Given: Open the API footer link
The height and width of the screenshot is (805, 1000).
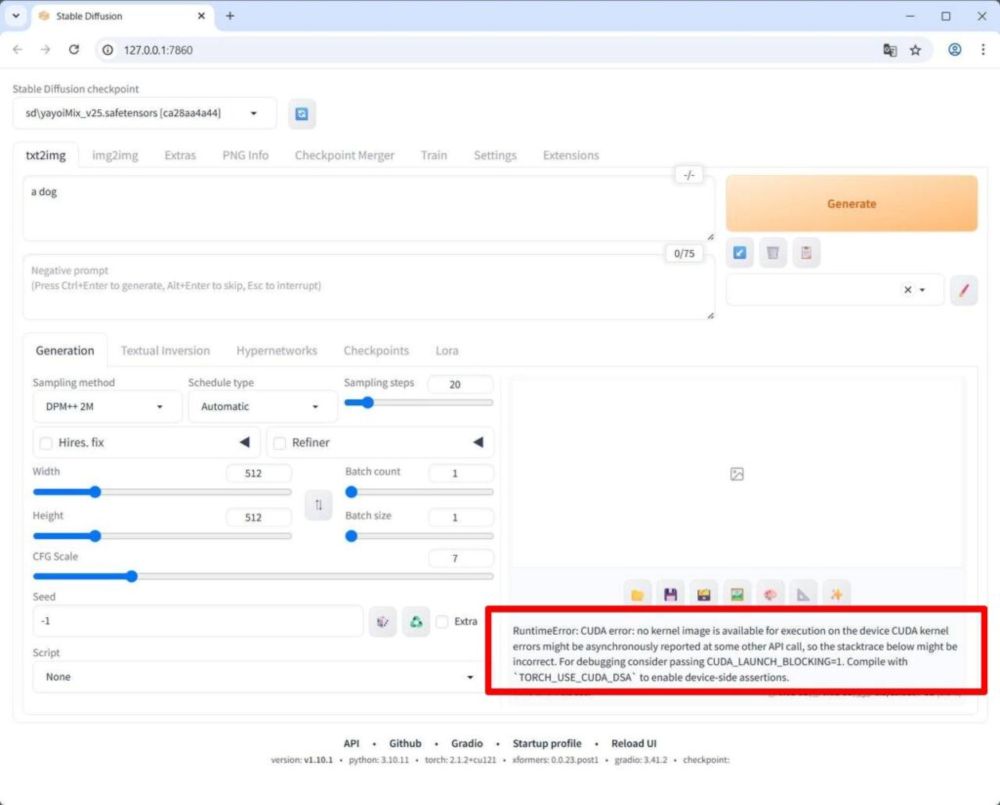Looking at the screenshot, I should (351, 744).
